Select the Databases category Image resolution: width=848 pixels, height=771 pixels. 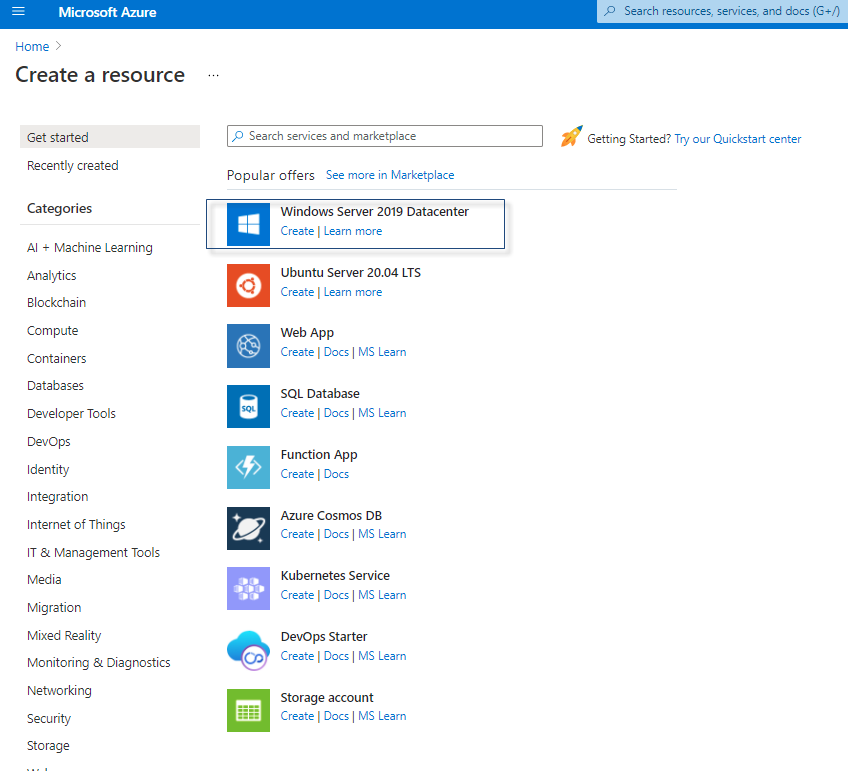(x=55, y=386)
